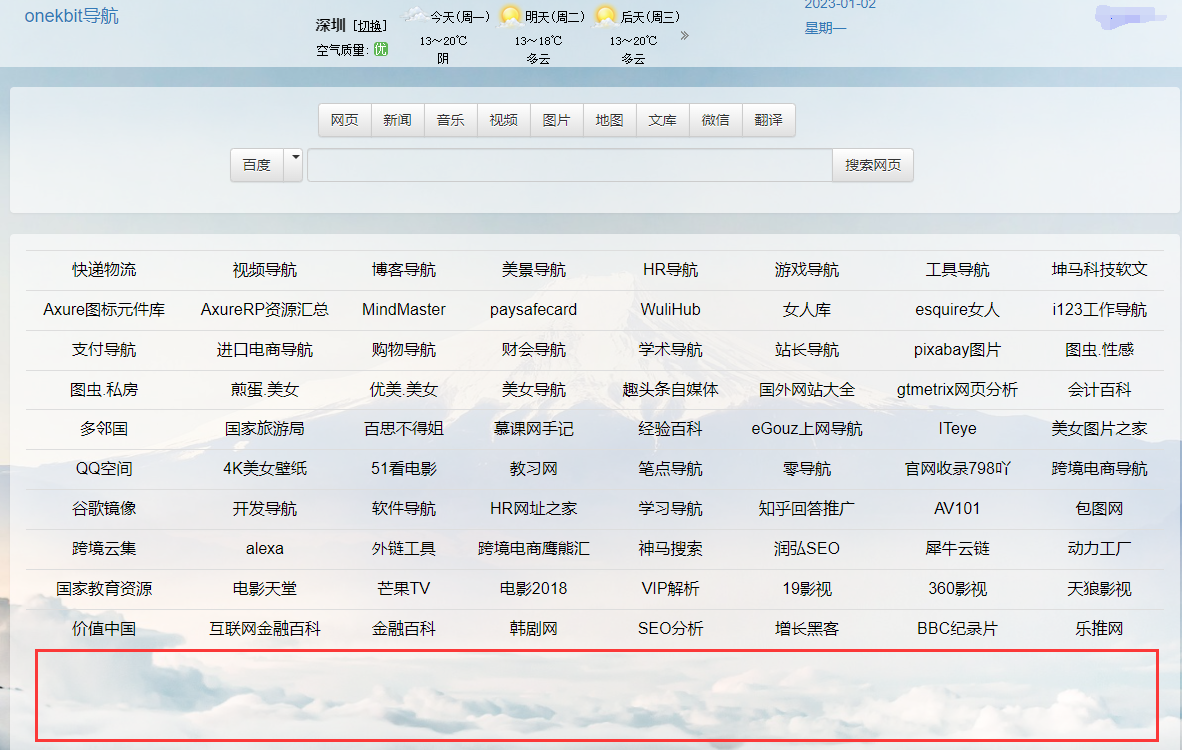Open the VIP解析 link
1182x750 pixels.
[670, 589]
